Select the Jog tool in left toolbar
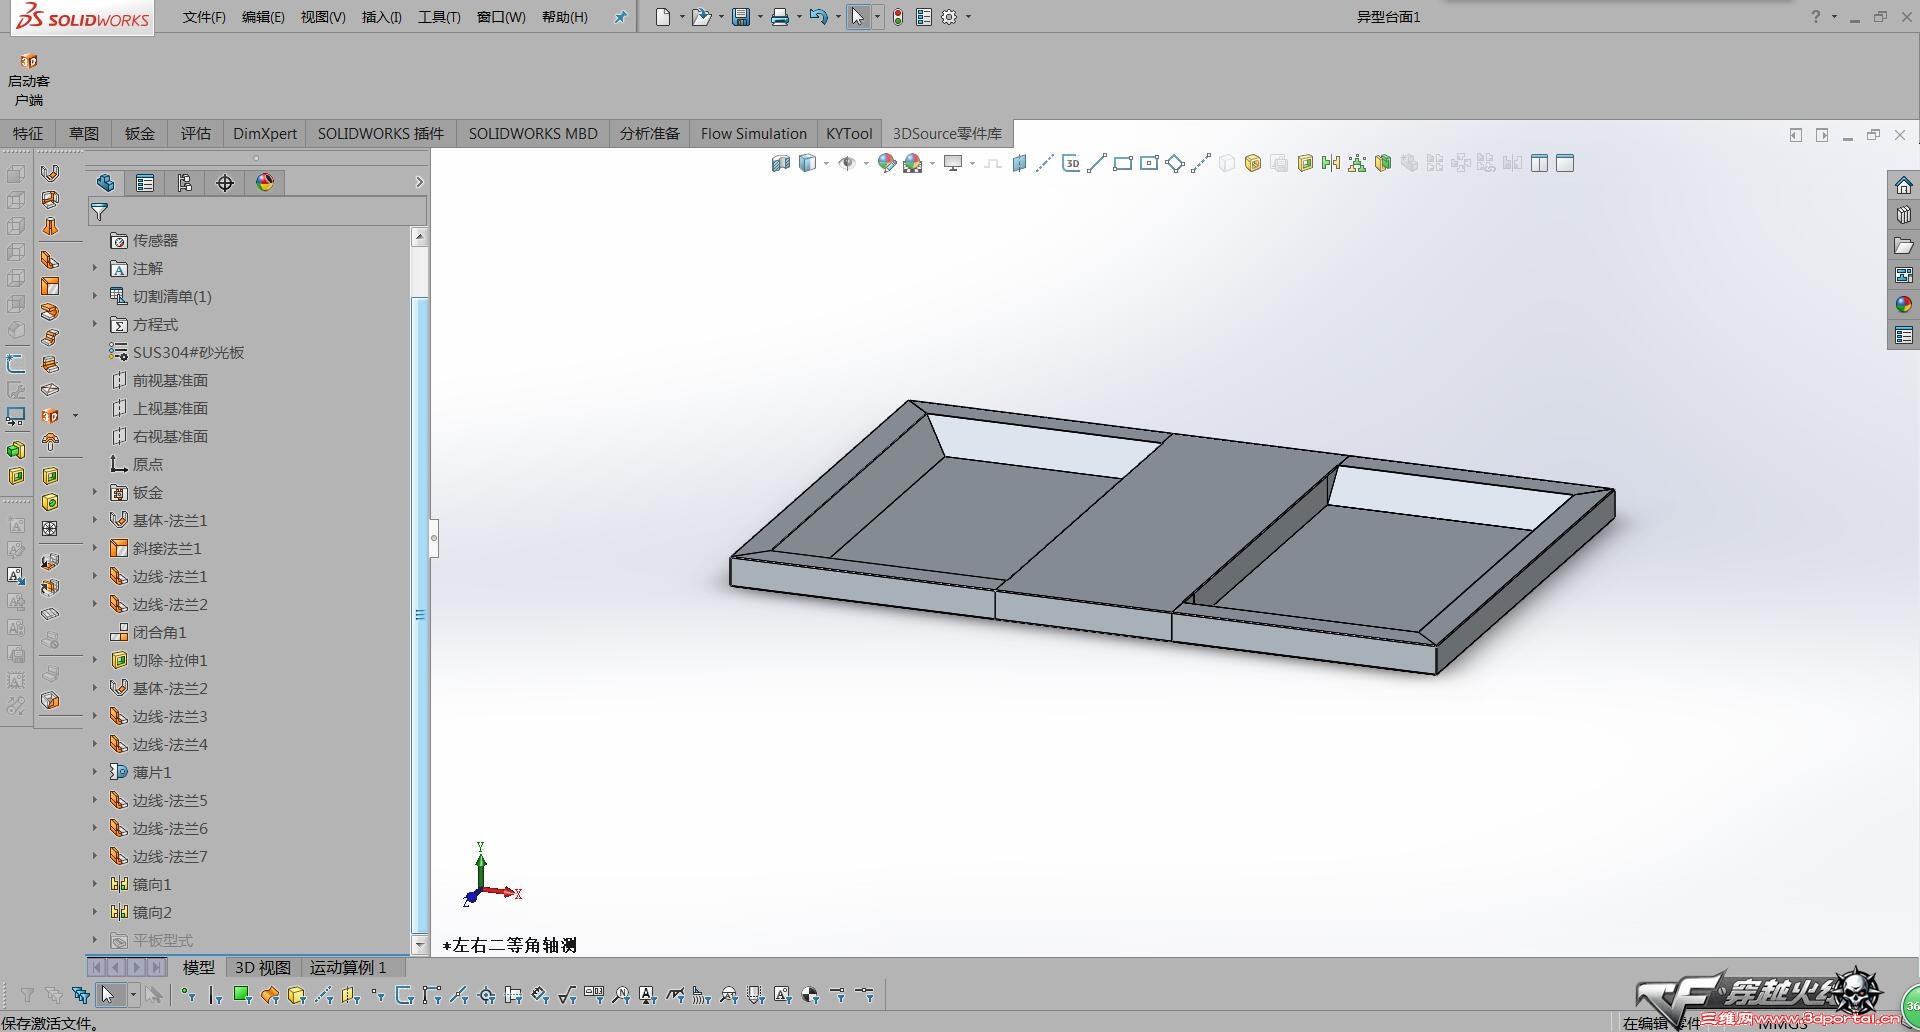 click(50, 338)
